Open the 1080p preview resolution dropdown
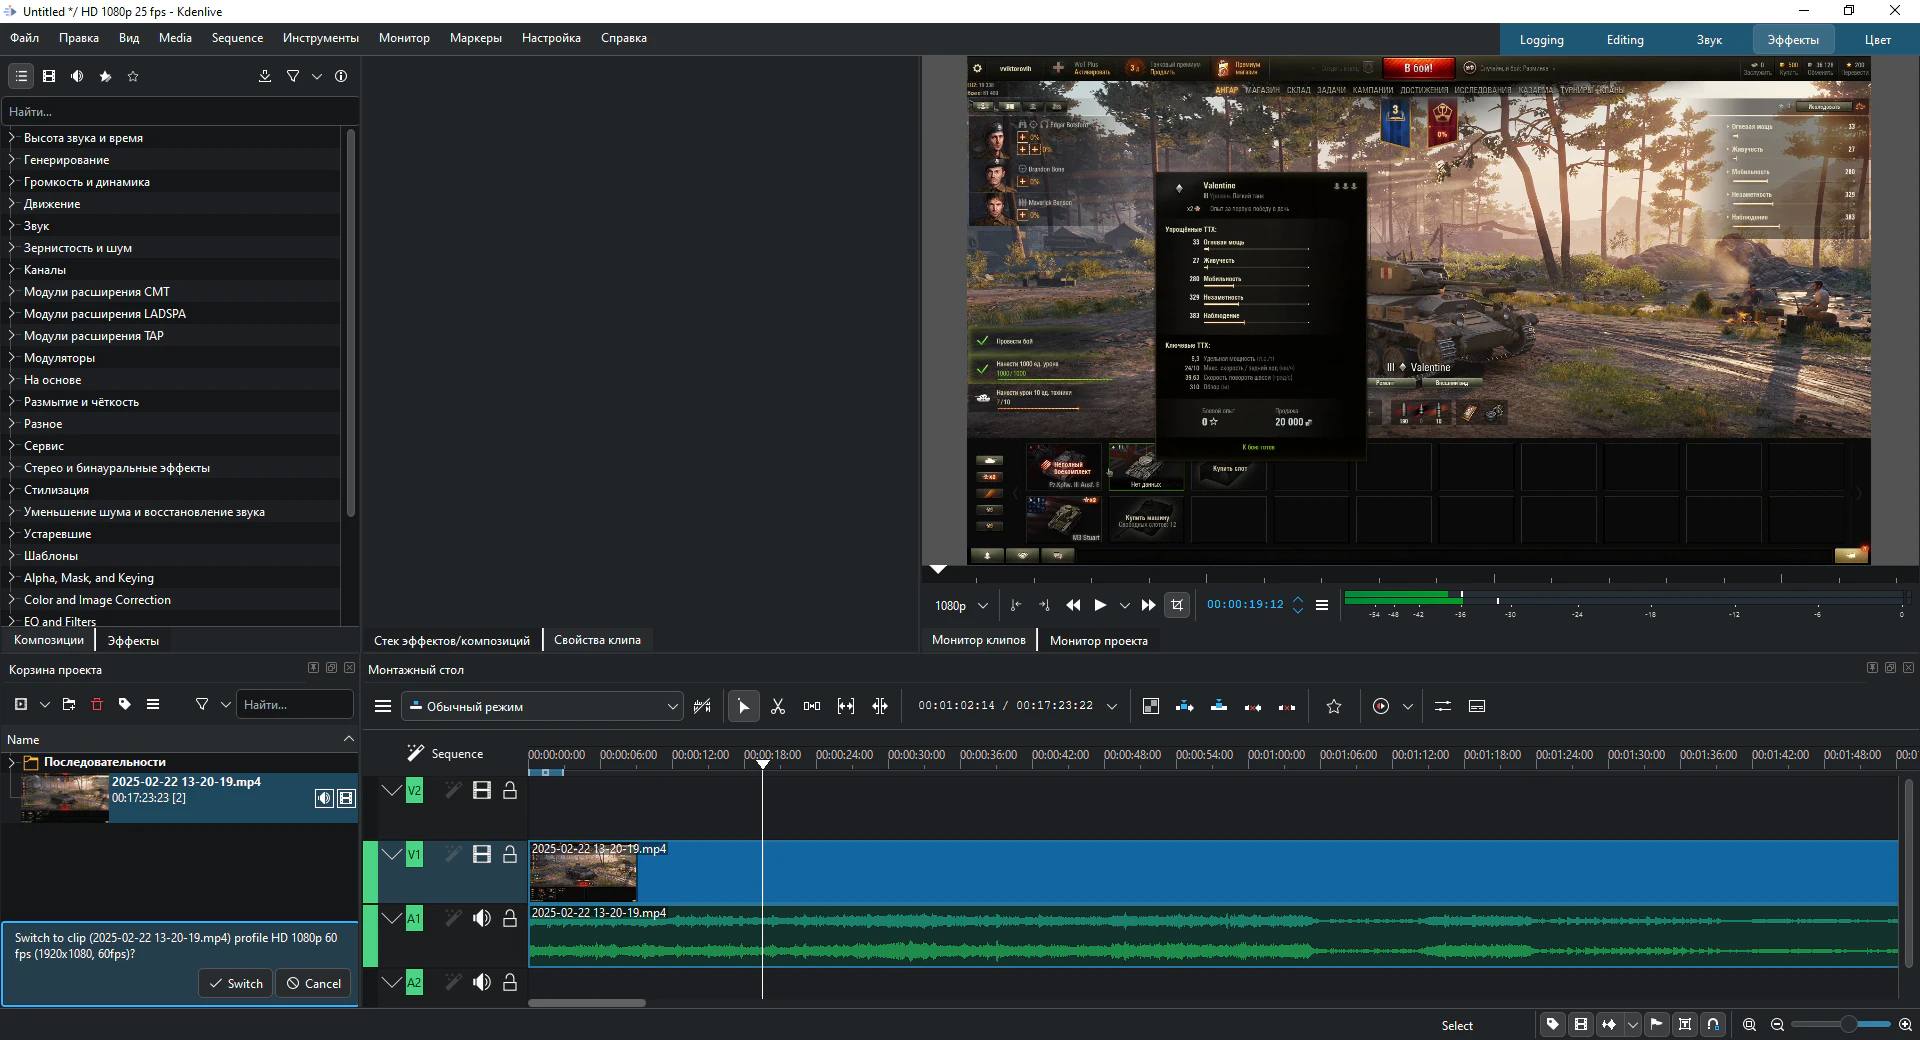This screenshot has width=1920, height=1040. [x=961, y=605]
